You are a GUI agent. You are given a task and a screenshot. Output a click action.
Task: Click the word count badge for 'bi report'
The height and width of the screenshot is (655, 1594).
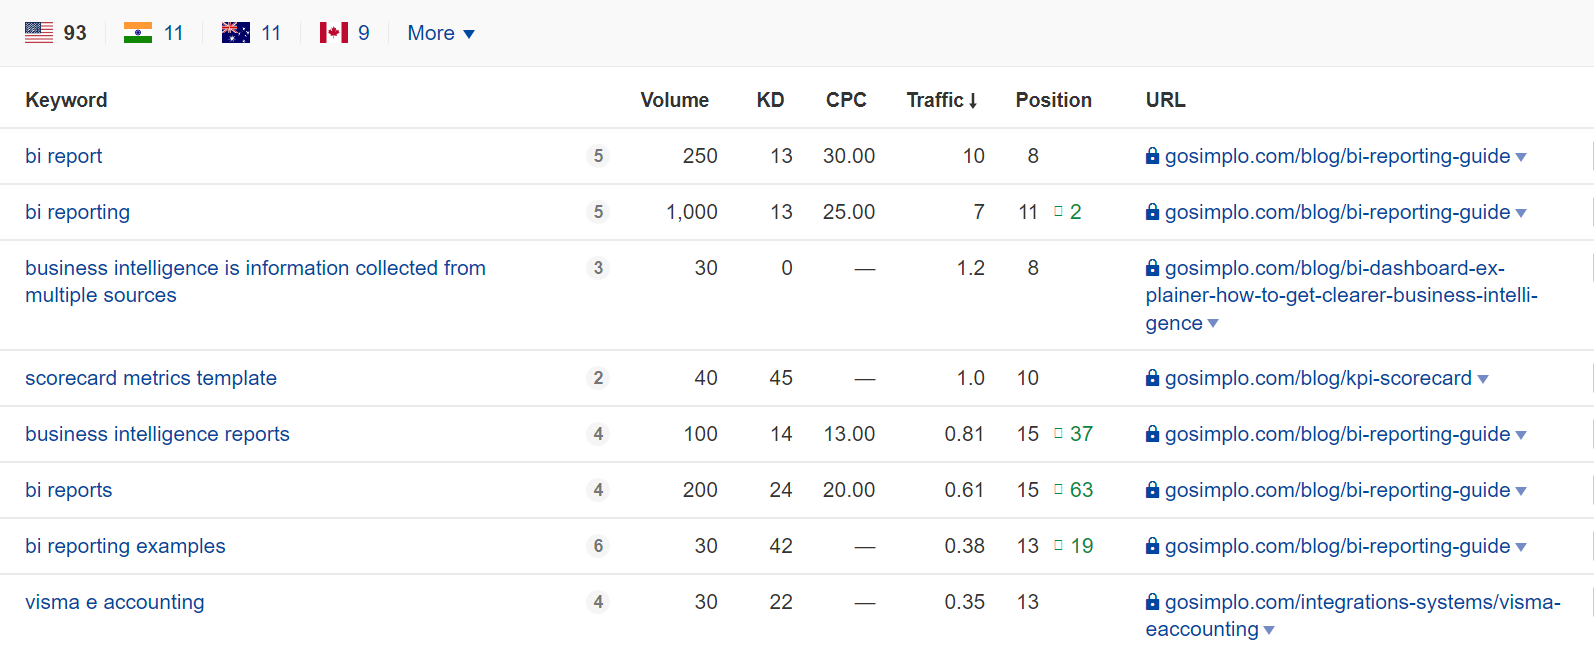[598, 156]
